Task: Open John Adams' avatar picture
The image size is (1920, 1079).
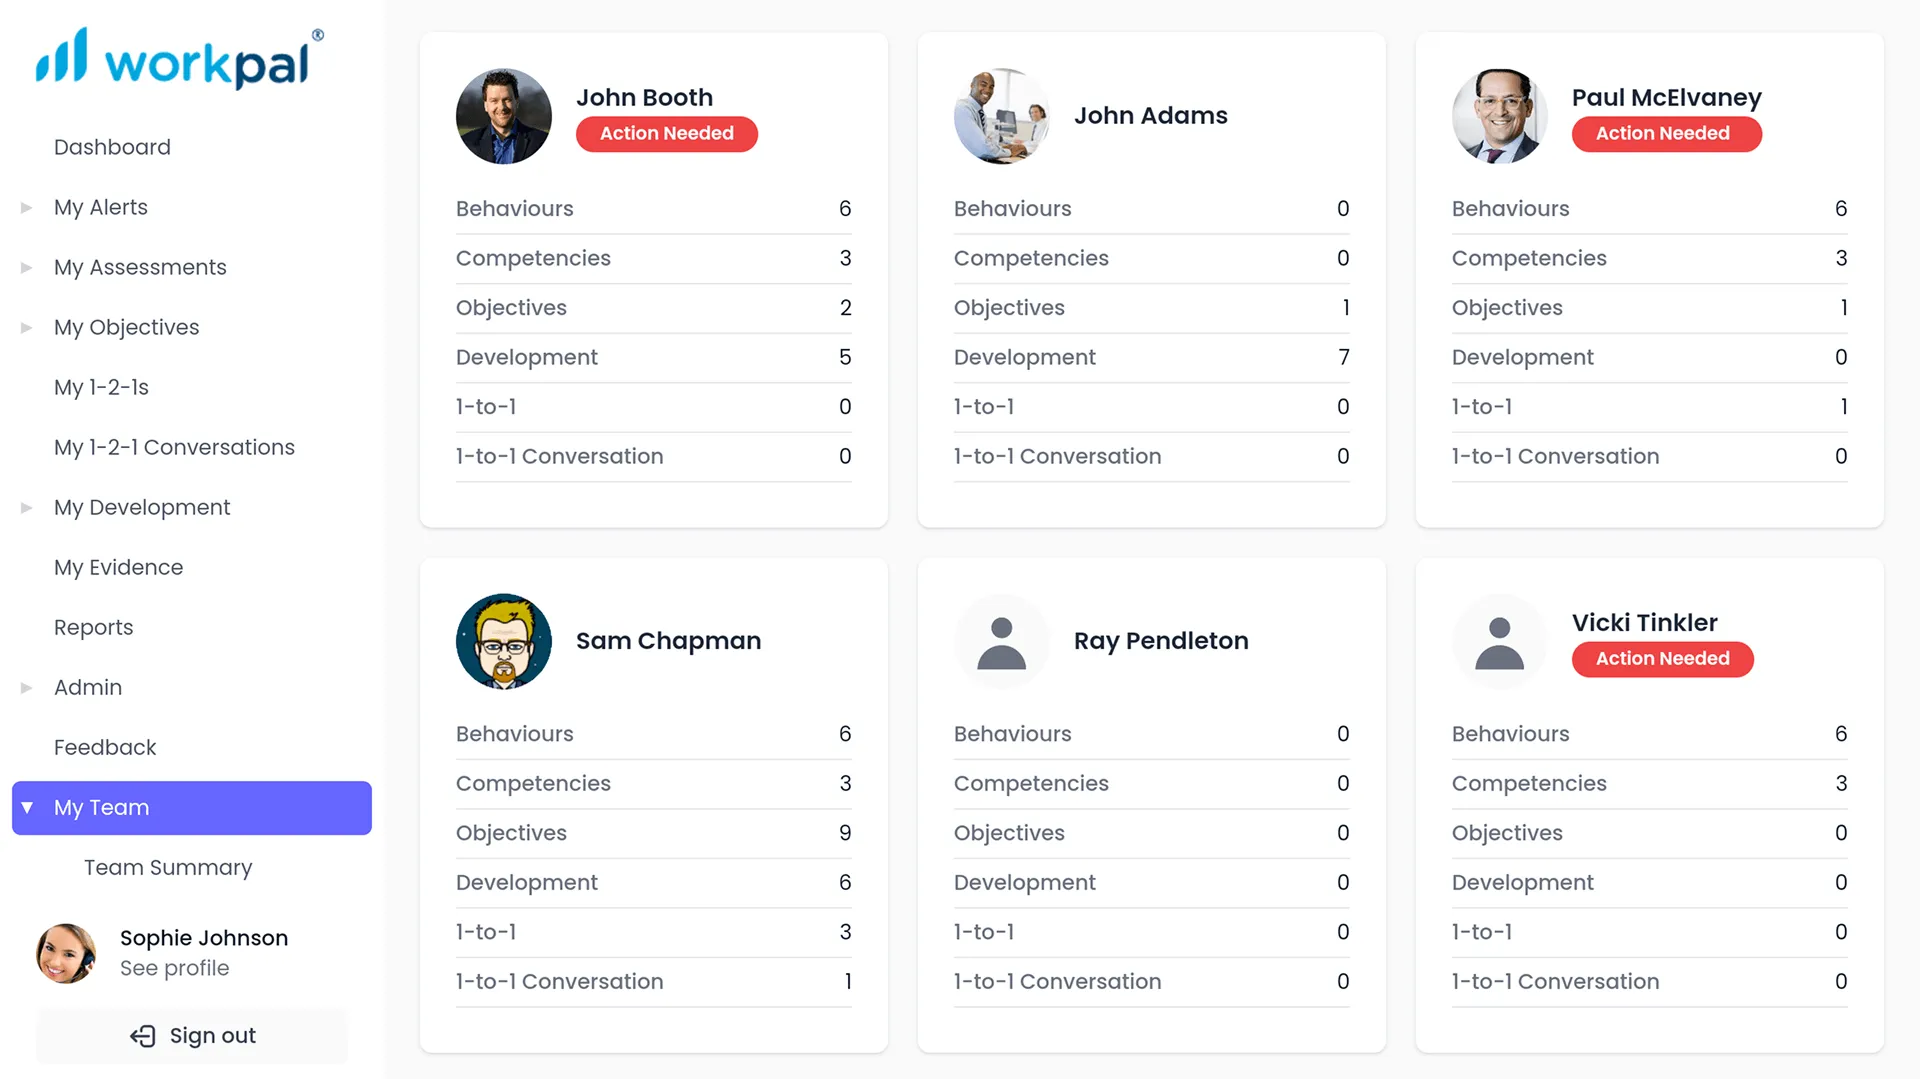Action: (x=1002, y=116)
